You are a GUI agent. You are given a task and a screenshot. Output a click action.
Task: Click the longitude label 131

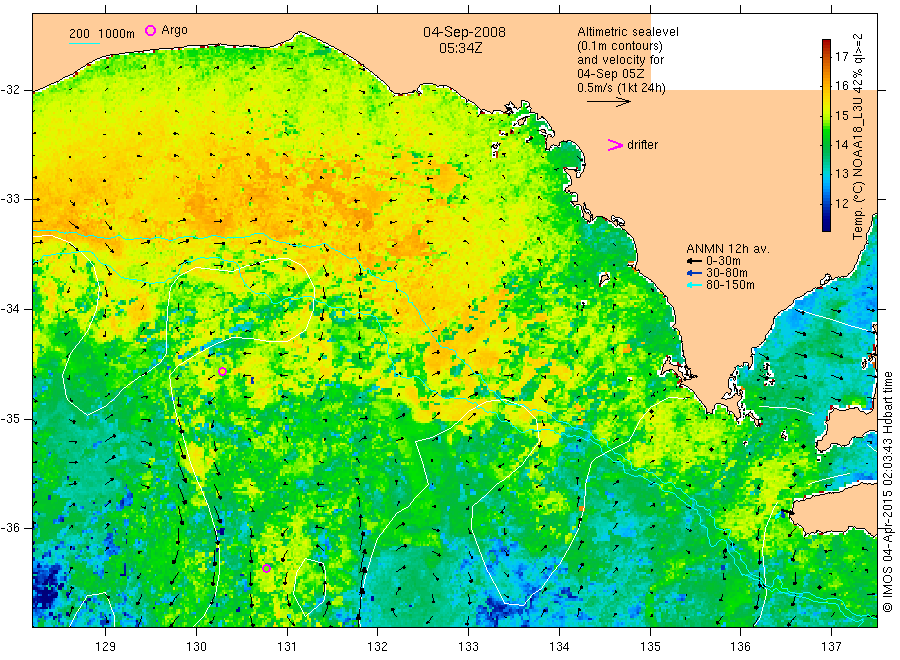point(287,646)
